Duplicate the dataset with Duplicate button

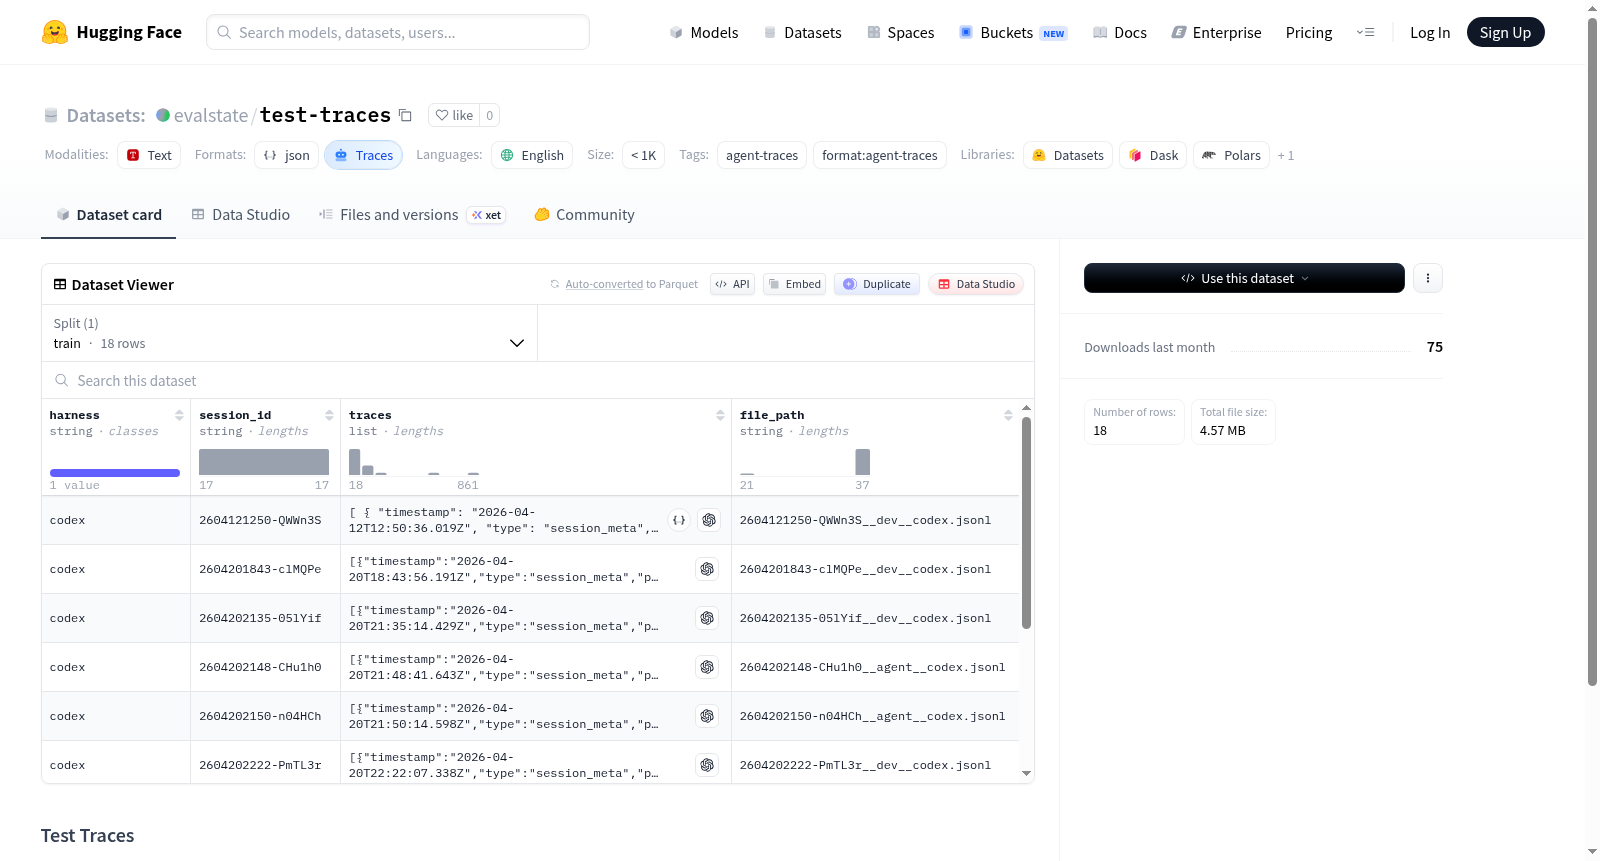pos(877,284)
